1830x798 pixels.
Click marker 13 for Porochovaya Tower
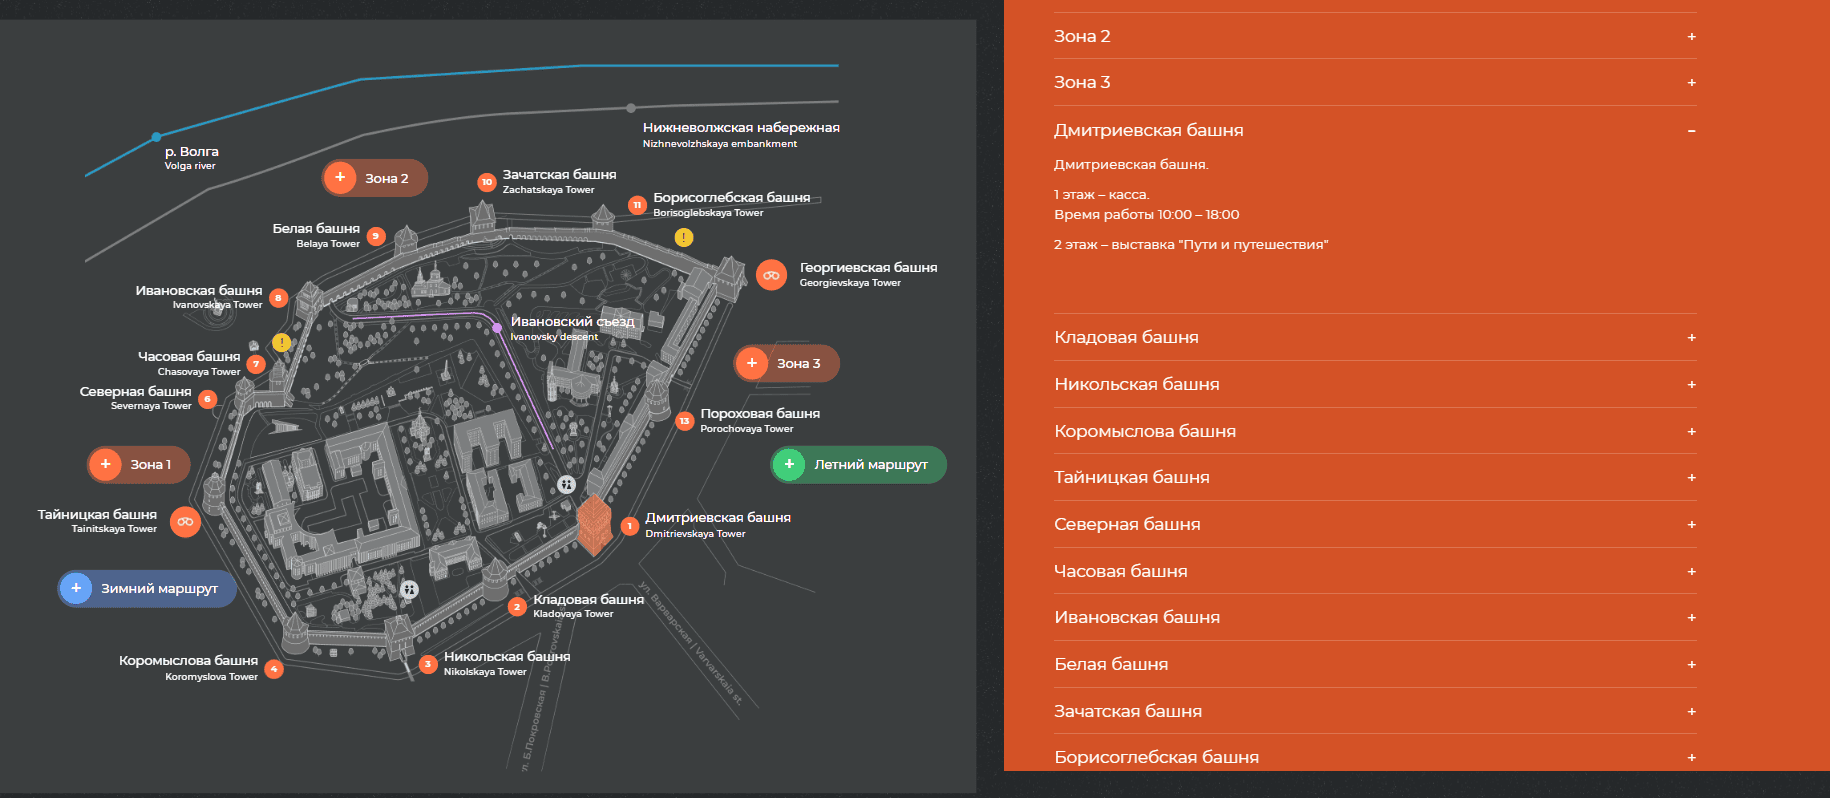point(685,421)
